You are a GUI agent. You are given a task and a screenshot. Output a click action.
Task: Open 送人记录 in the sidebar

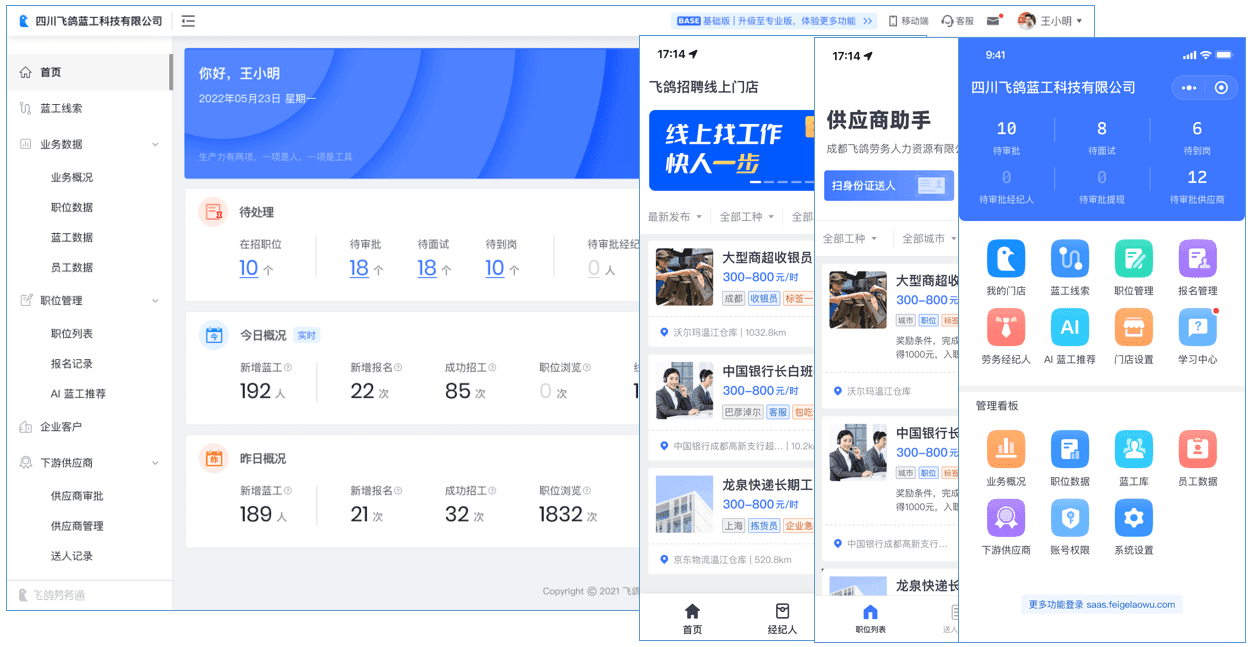click(72, 555)
